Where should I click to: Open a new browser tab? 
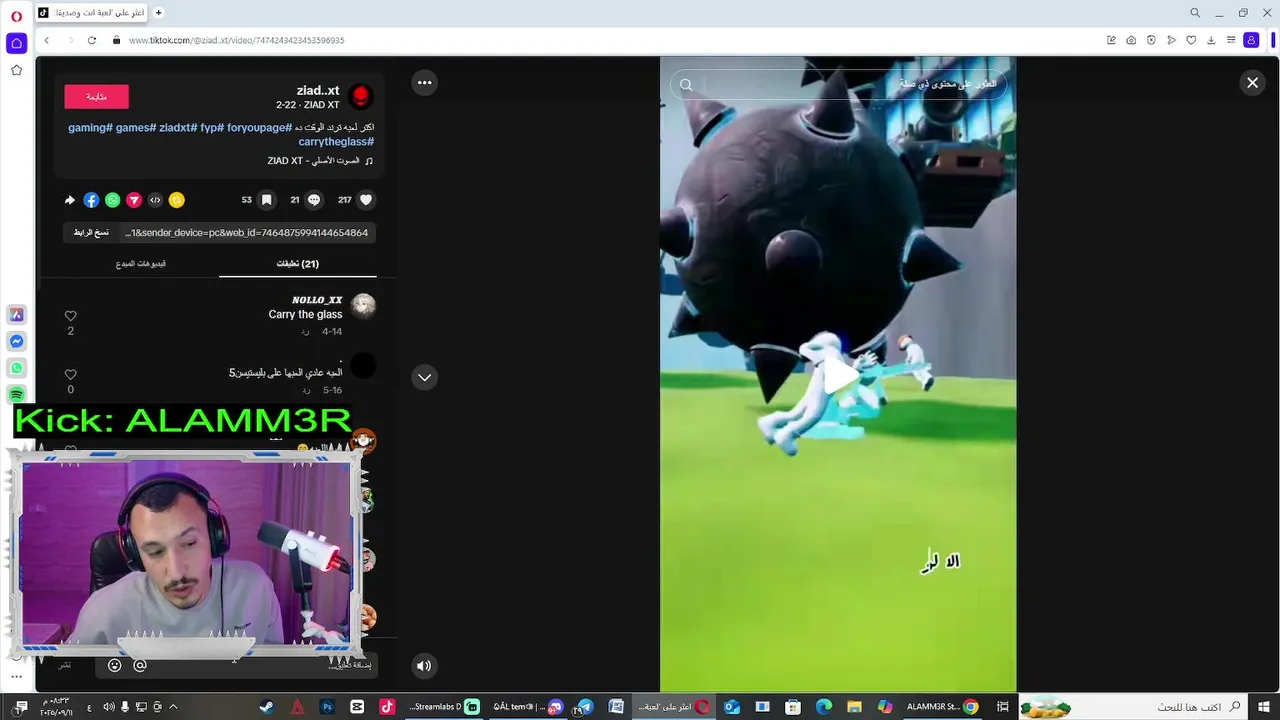tap(158, 13)
